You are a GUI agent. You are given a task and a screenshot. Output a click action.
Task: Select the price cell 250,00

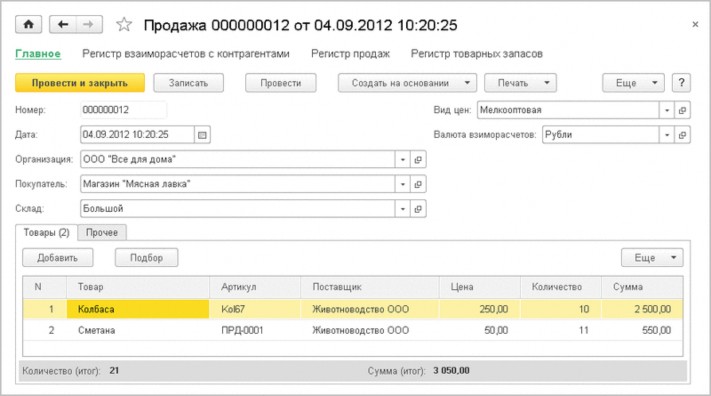click(479, 309)
